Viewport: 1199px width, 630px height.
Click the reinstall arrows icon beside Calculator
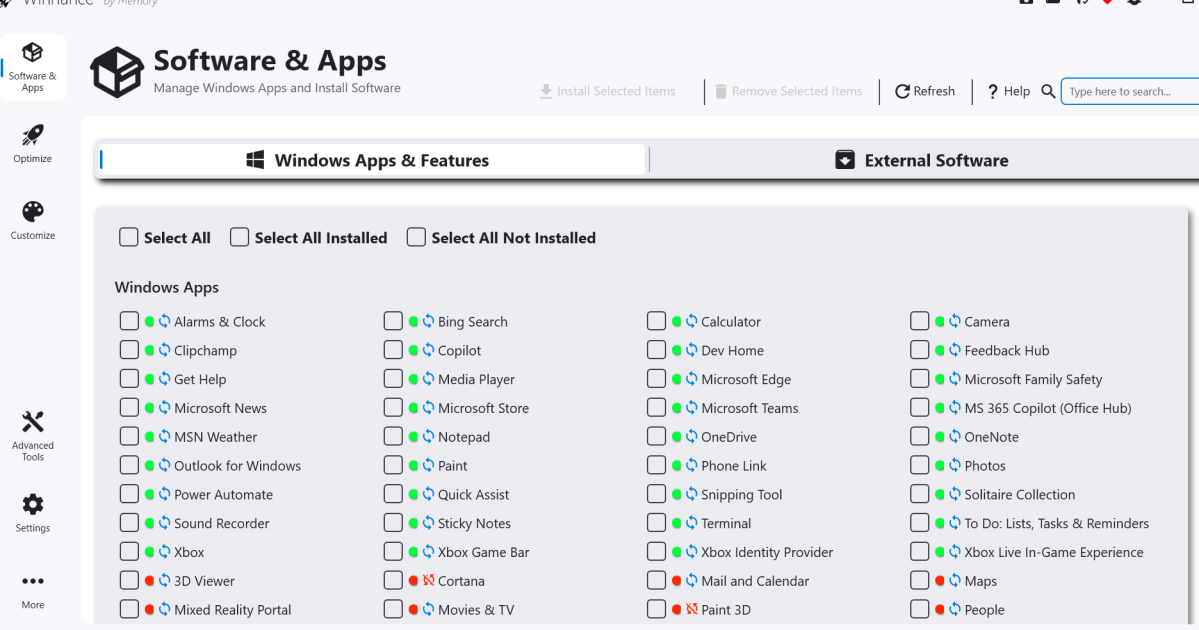click(691, 322)
